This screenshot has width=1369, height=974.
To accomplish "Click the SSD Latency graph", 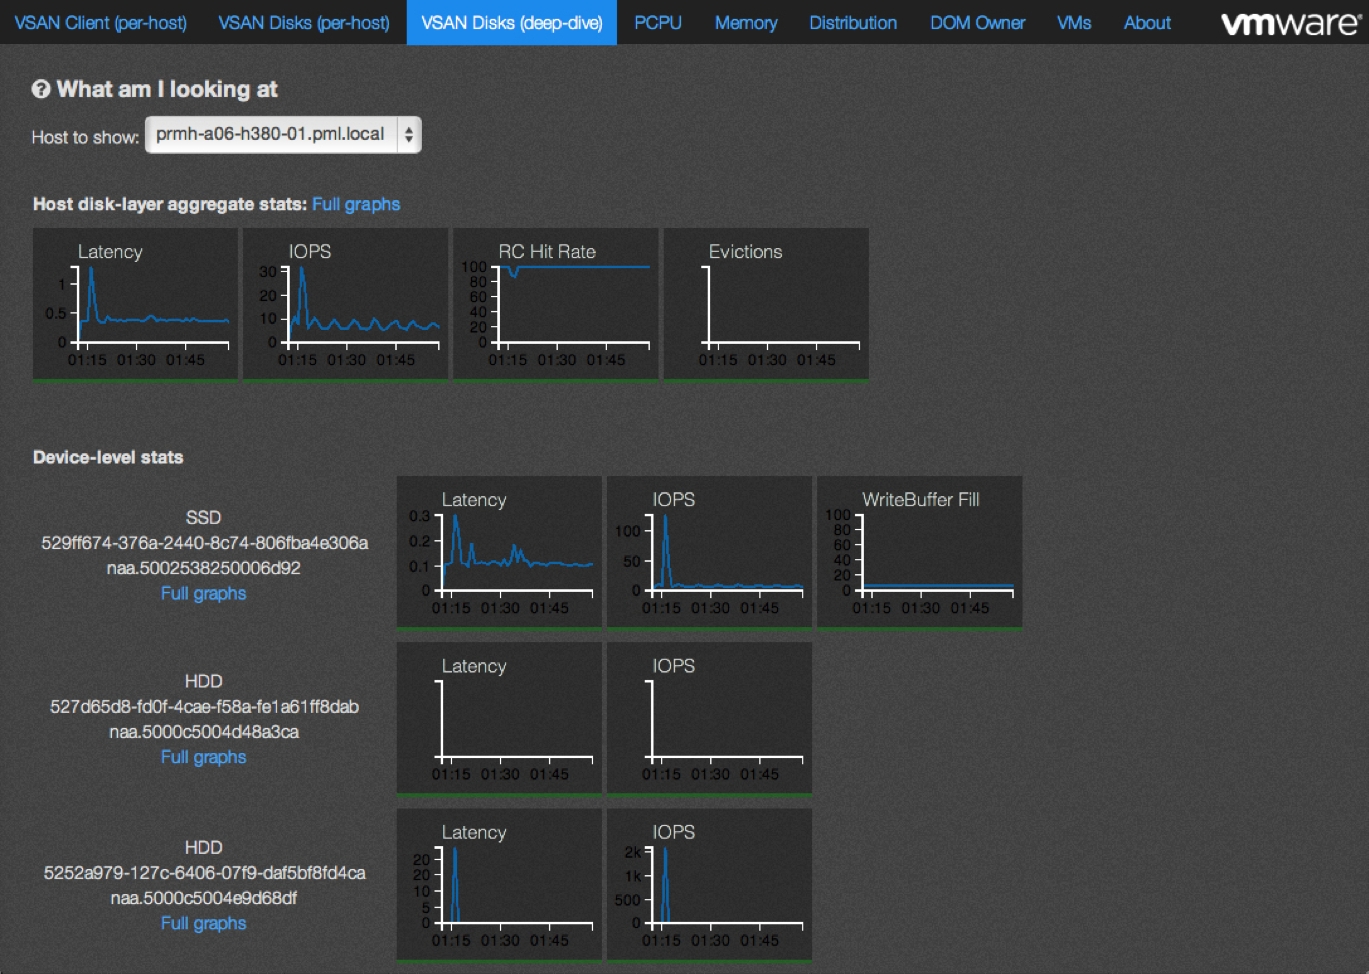I will point(499,552).
